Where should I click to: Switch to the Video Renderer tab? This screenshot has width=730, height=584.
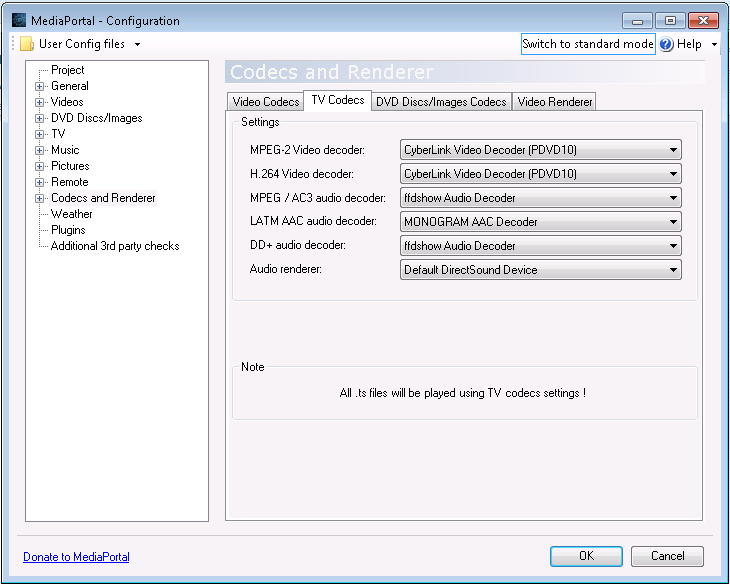(555, 102)
